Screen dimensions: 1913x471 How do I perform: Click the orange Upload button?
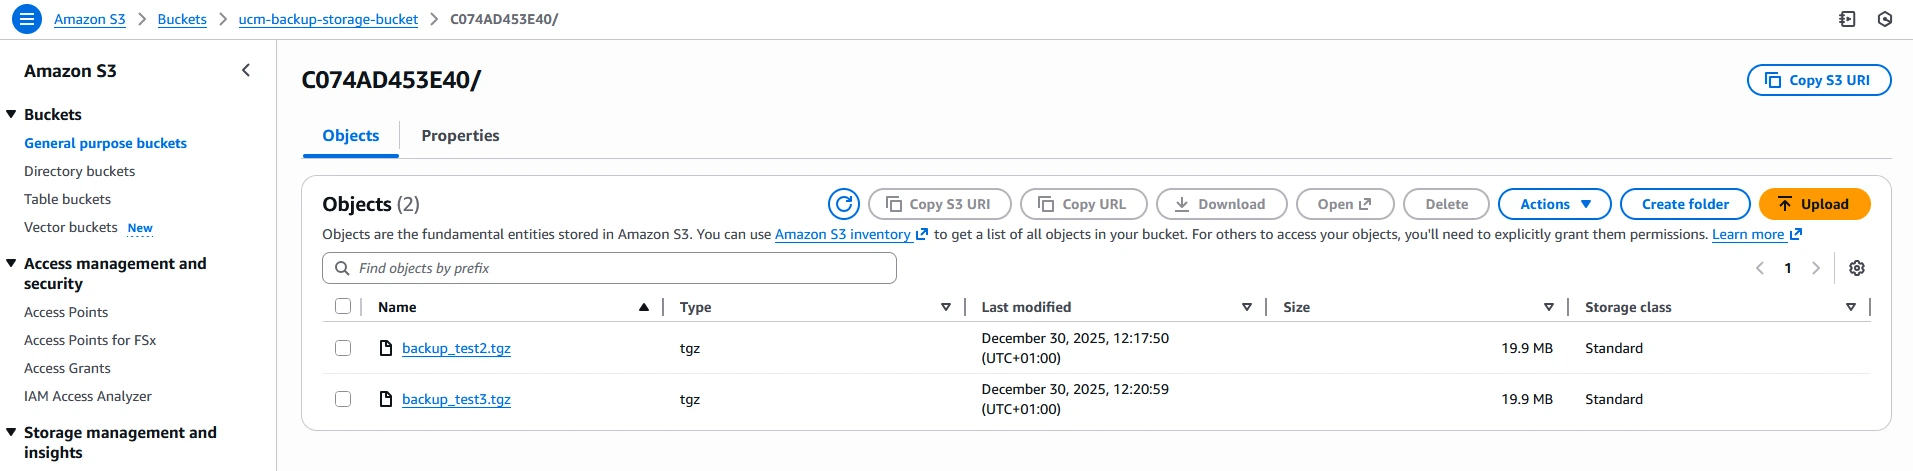(x=1814, y=204)
